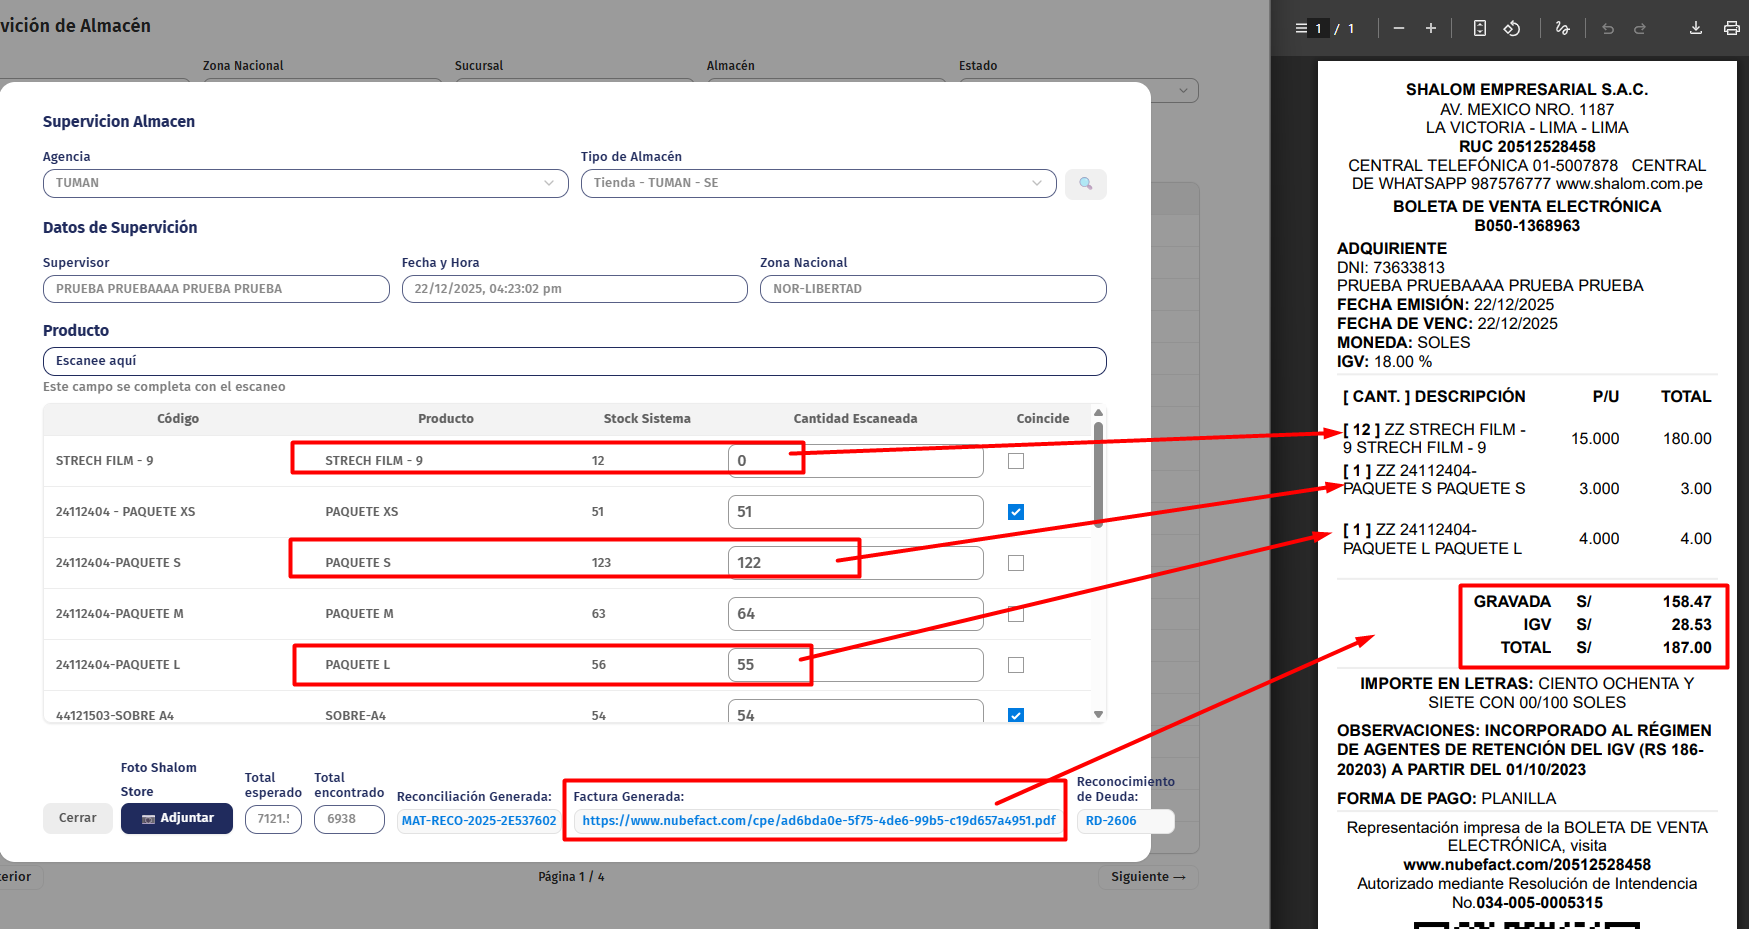
Task: Check the Coincide box for STRECH FILM - 9
Action: tap(1016, 461)
